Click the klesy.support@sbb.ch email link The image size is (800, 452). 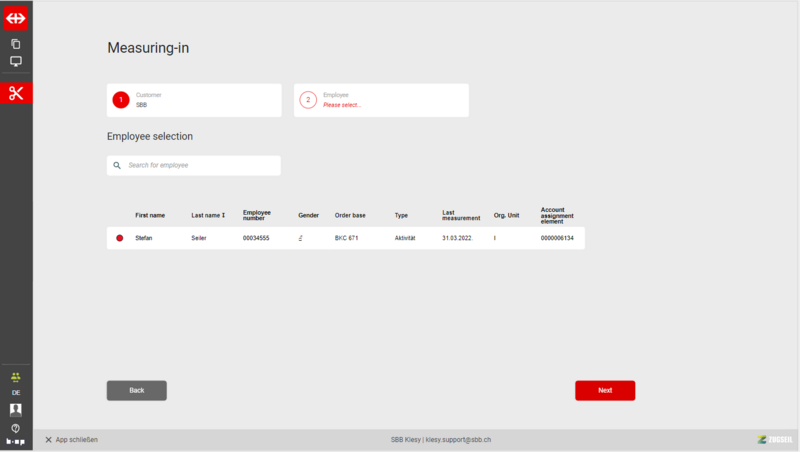pyautogui.click(x=460, y=440)
